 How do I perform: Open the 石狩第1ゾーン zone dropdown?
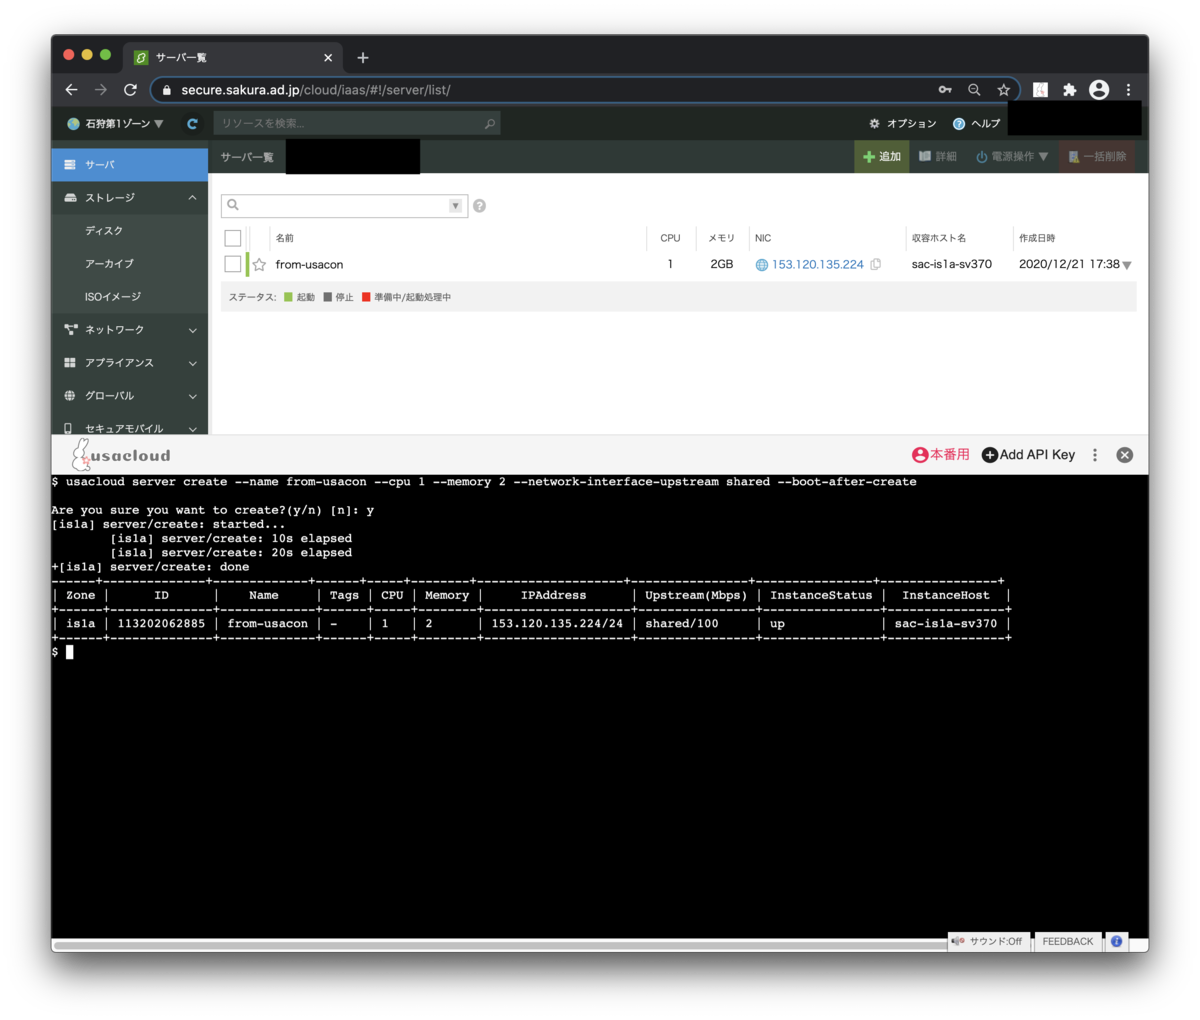click(x=115, y=124)
